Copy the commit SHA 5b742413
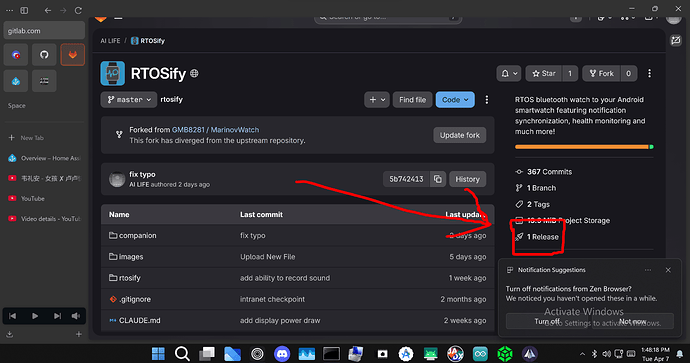 coord(437,179)
